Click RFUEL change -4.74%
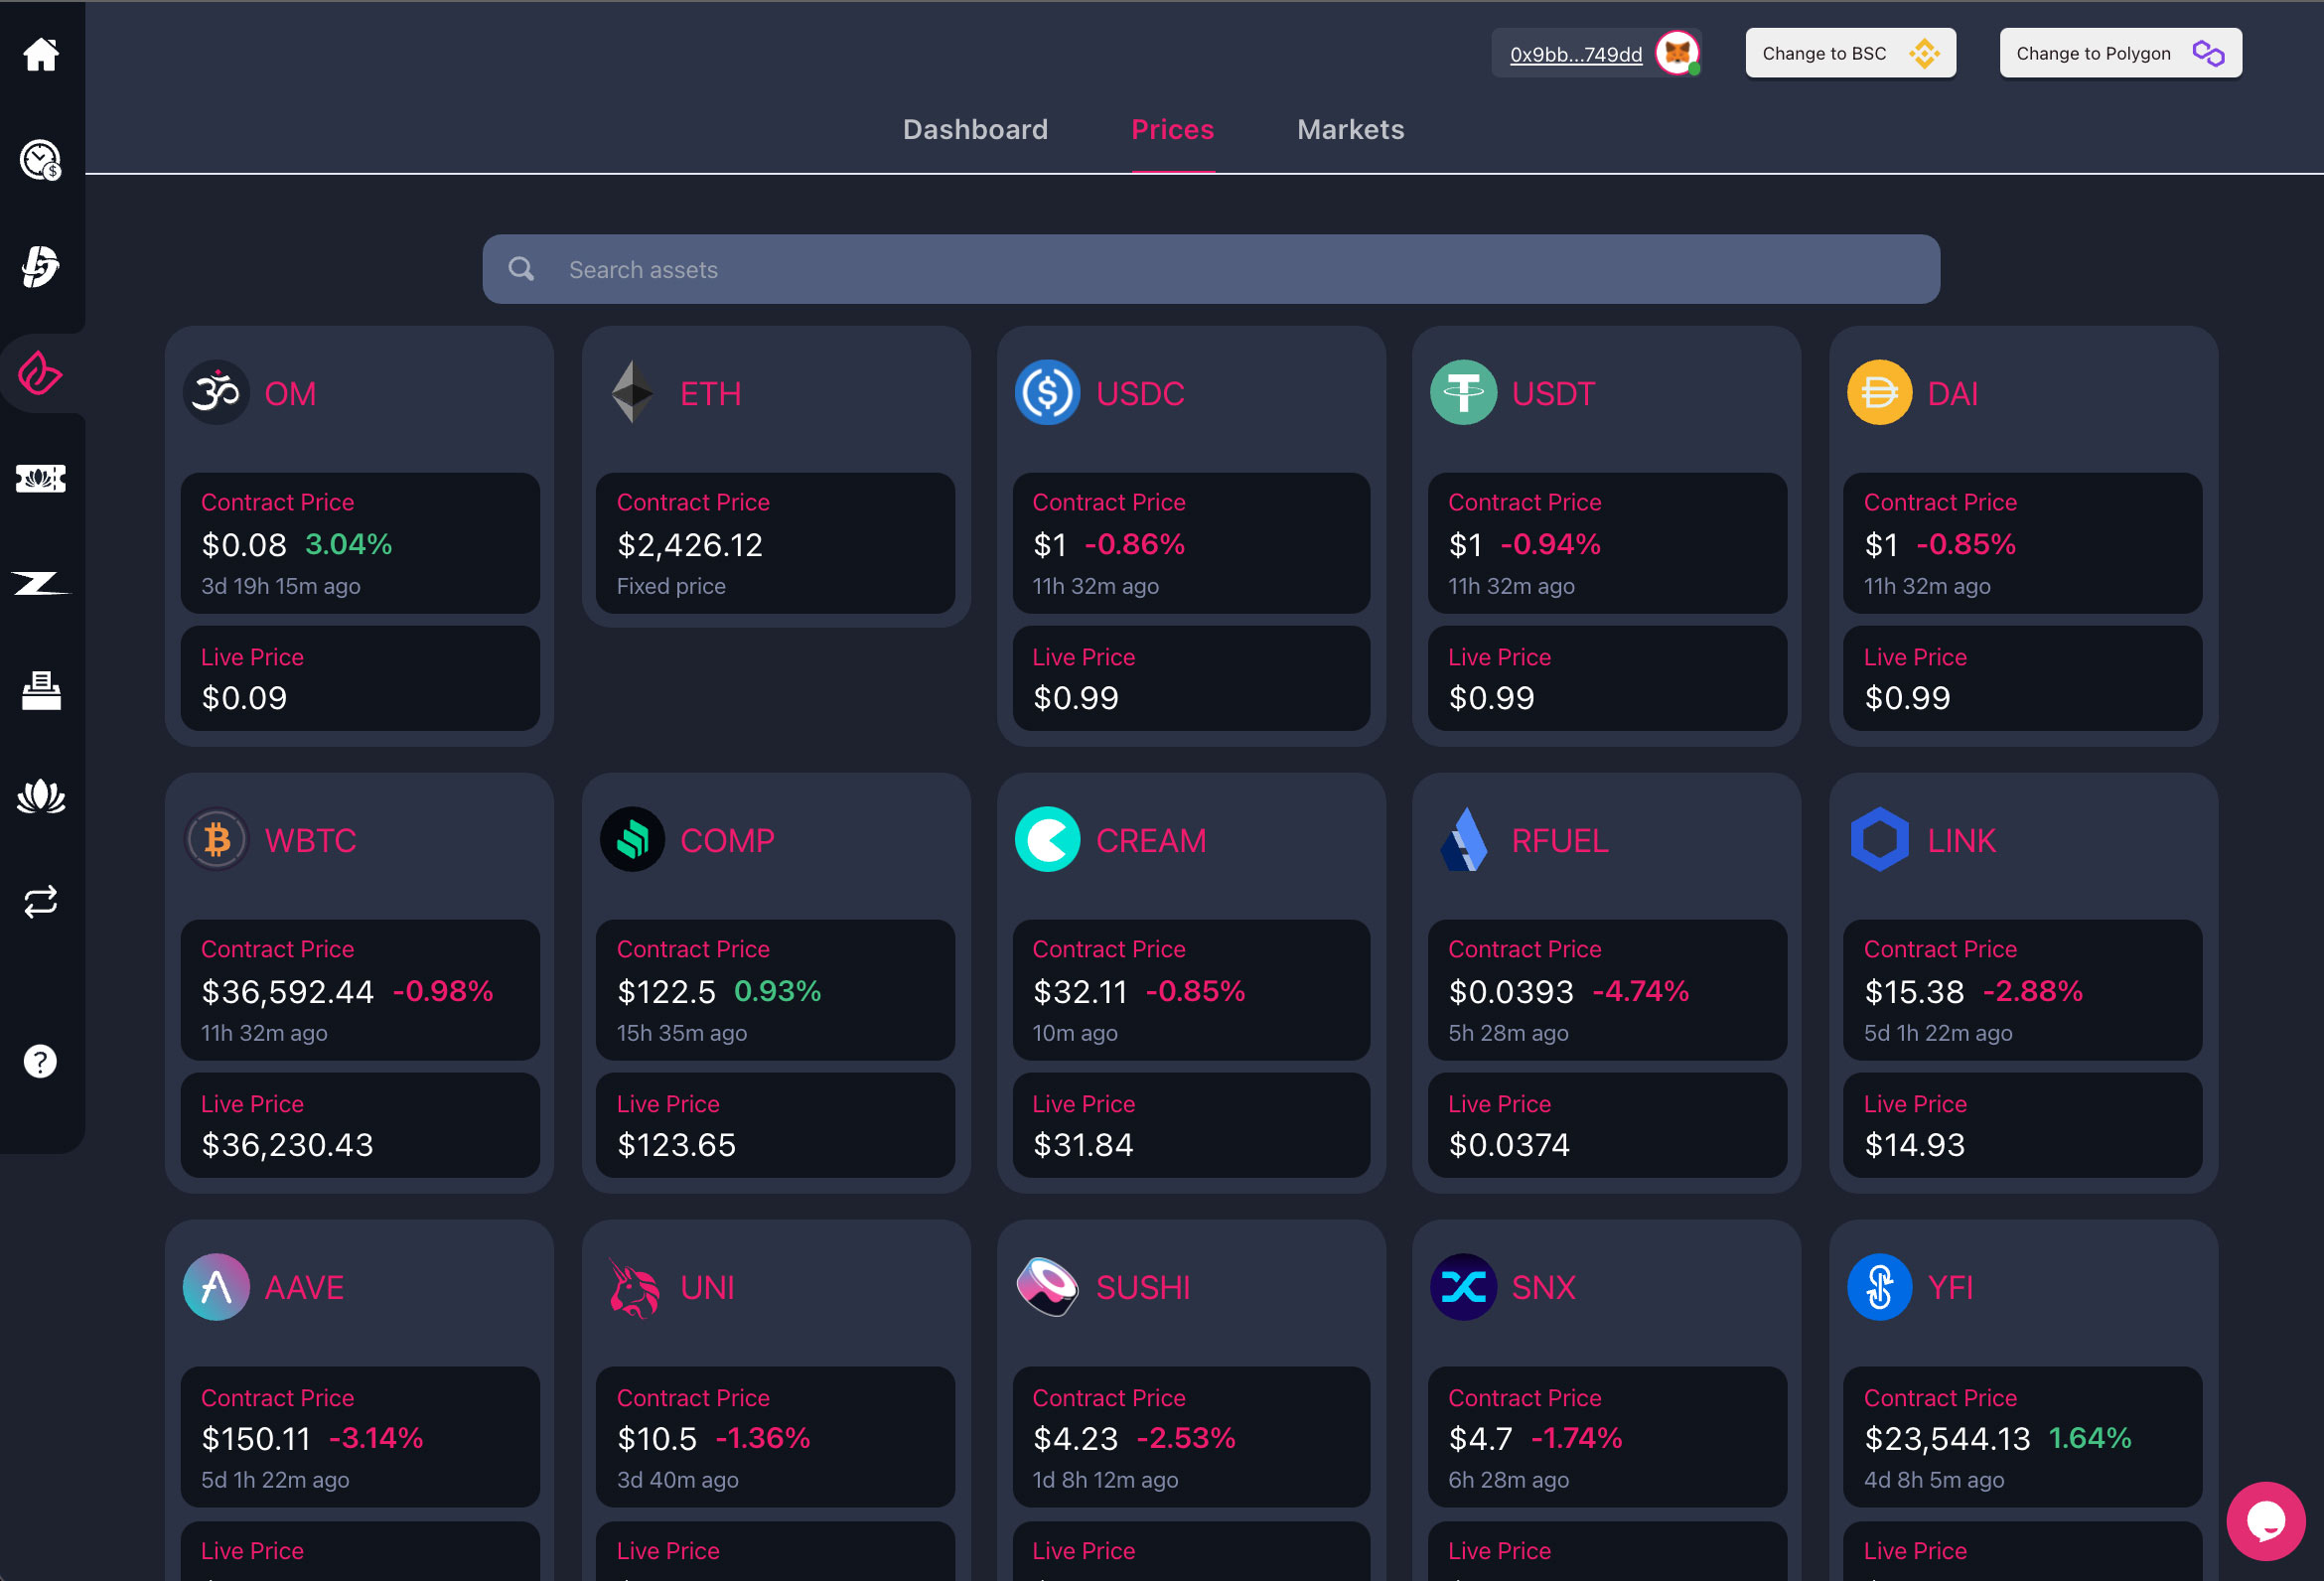This screenshot has width=2324, height=1581. tap(1640, 991)
